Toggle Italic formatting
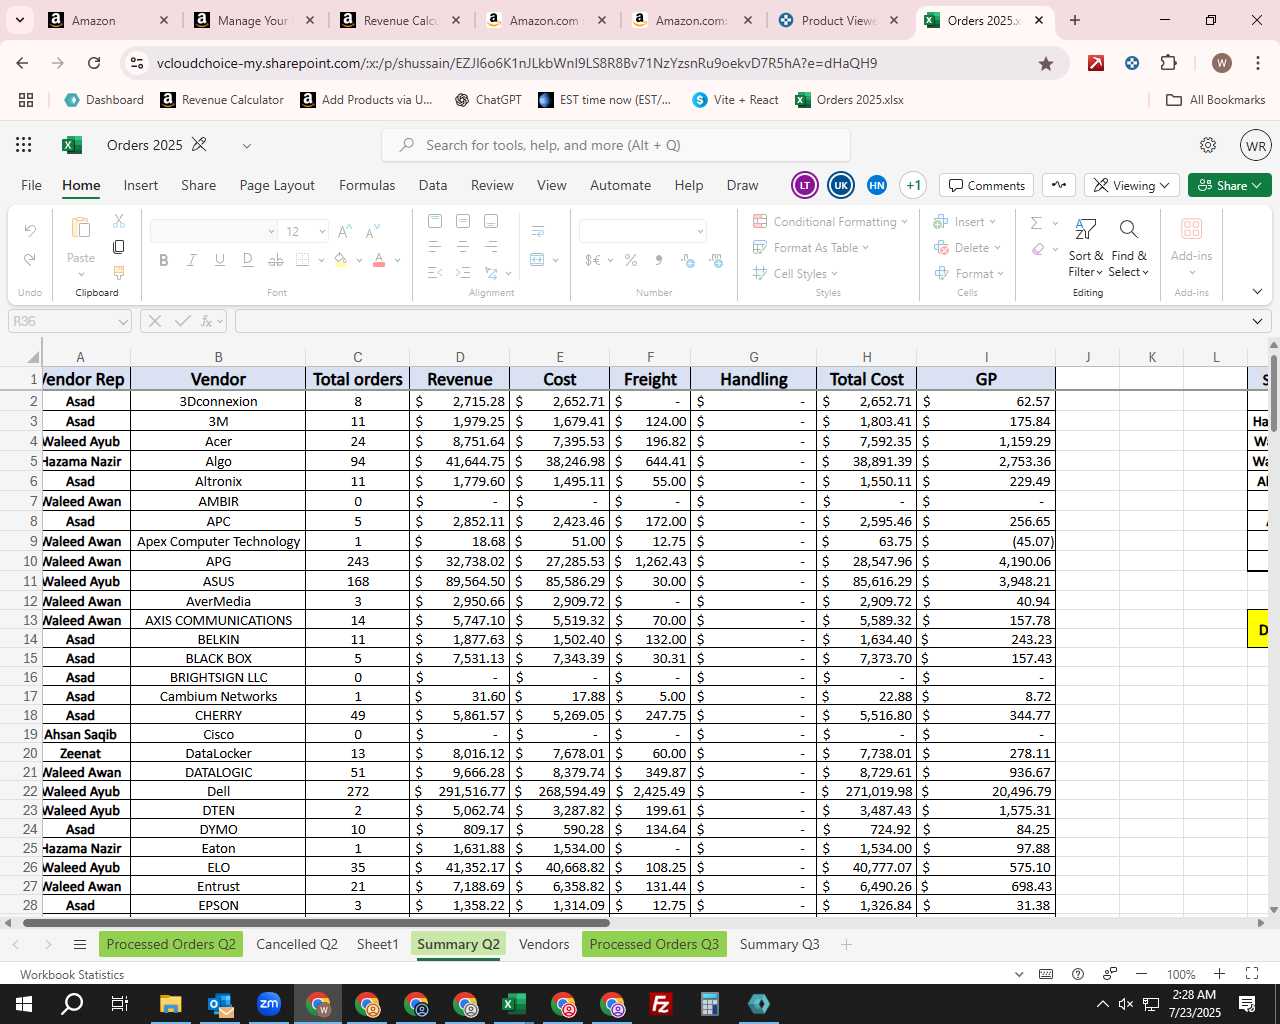Image resolution: width=1280 pixels, height=1024 pixels. pos(191,260)
